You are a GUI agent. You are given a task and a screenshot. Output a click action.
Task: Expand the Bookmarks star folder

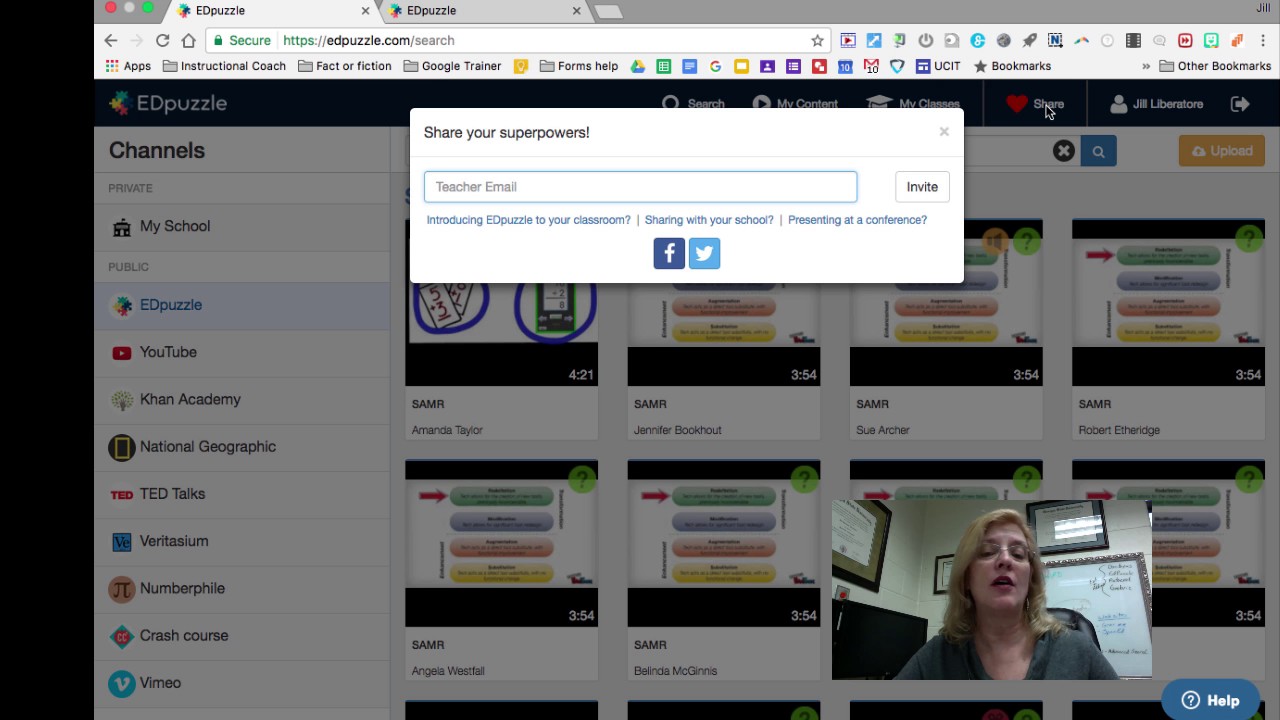click(x=1012, y=66)
